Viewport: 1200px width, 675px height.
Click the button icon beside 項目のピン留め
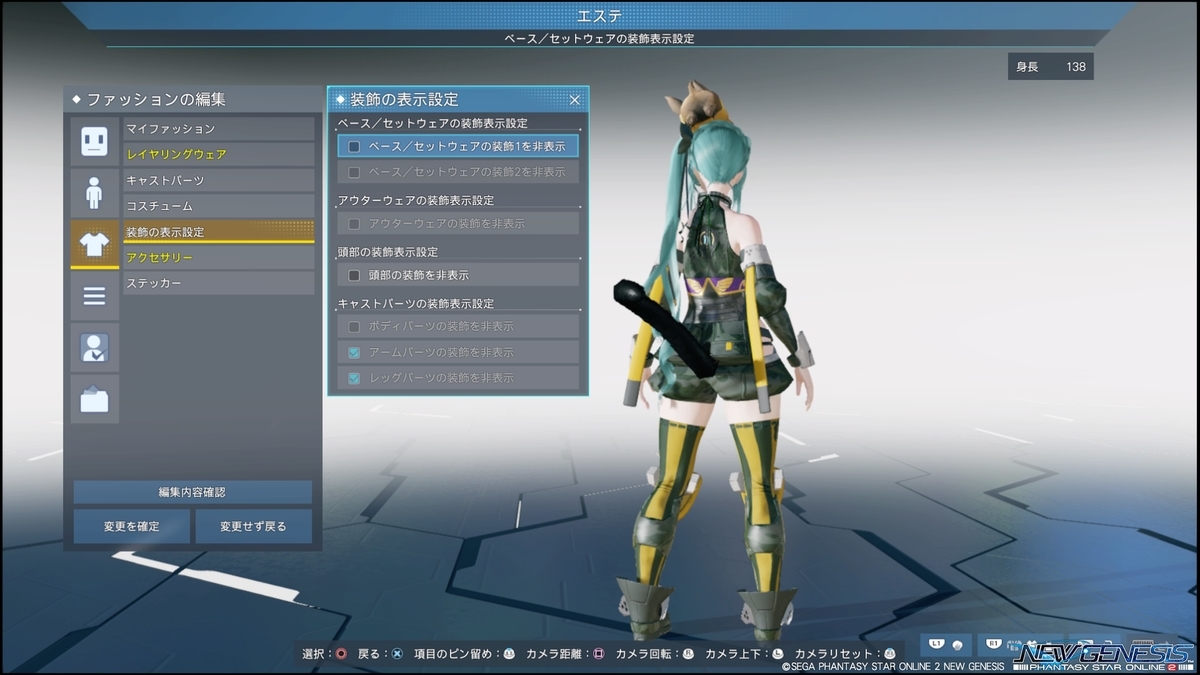[508, 654]
